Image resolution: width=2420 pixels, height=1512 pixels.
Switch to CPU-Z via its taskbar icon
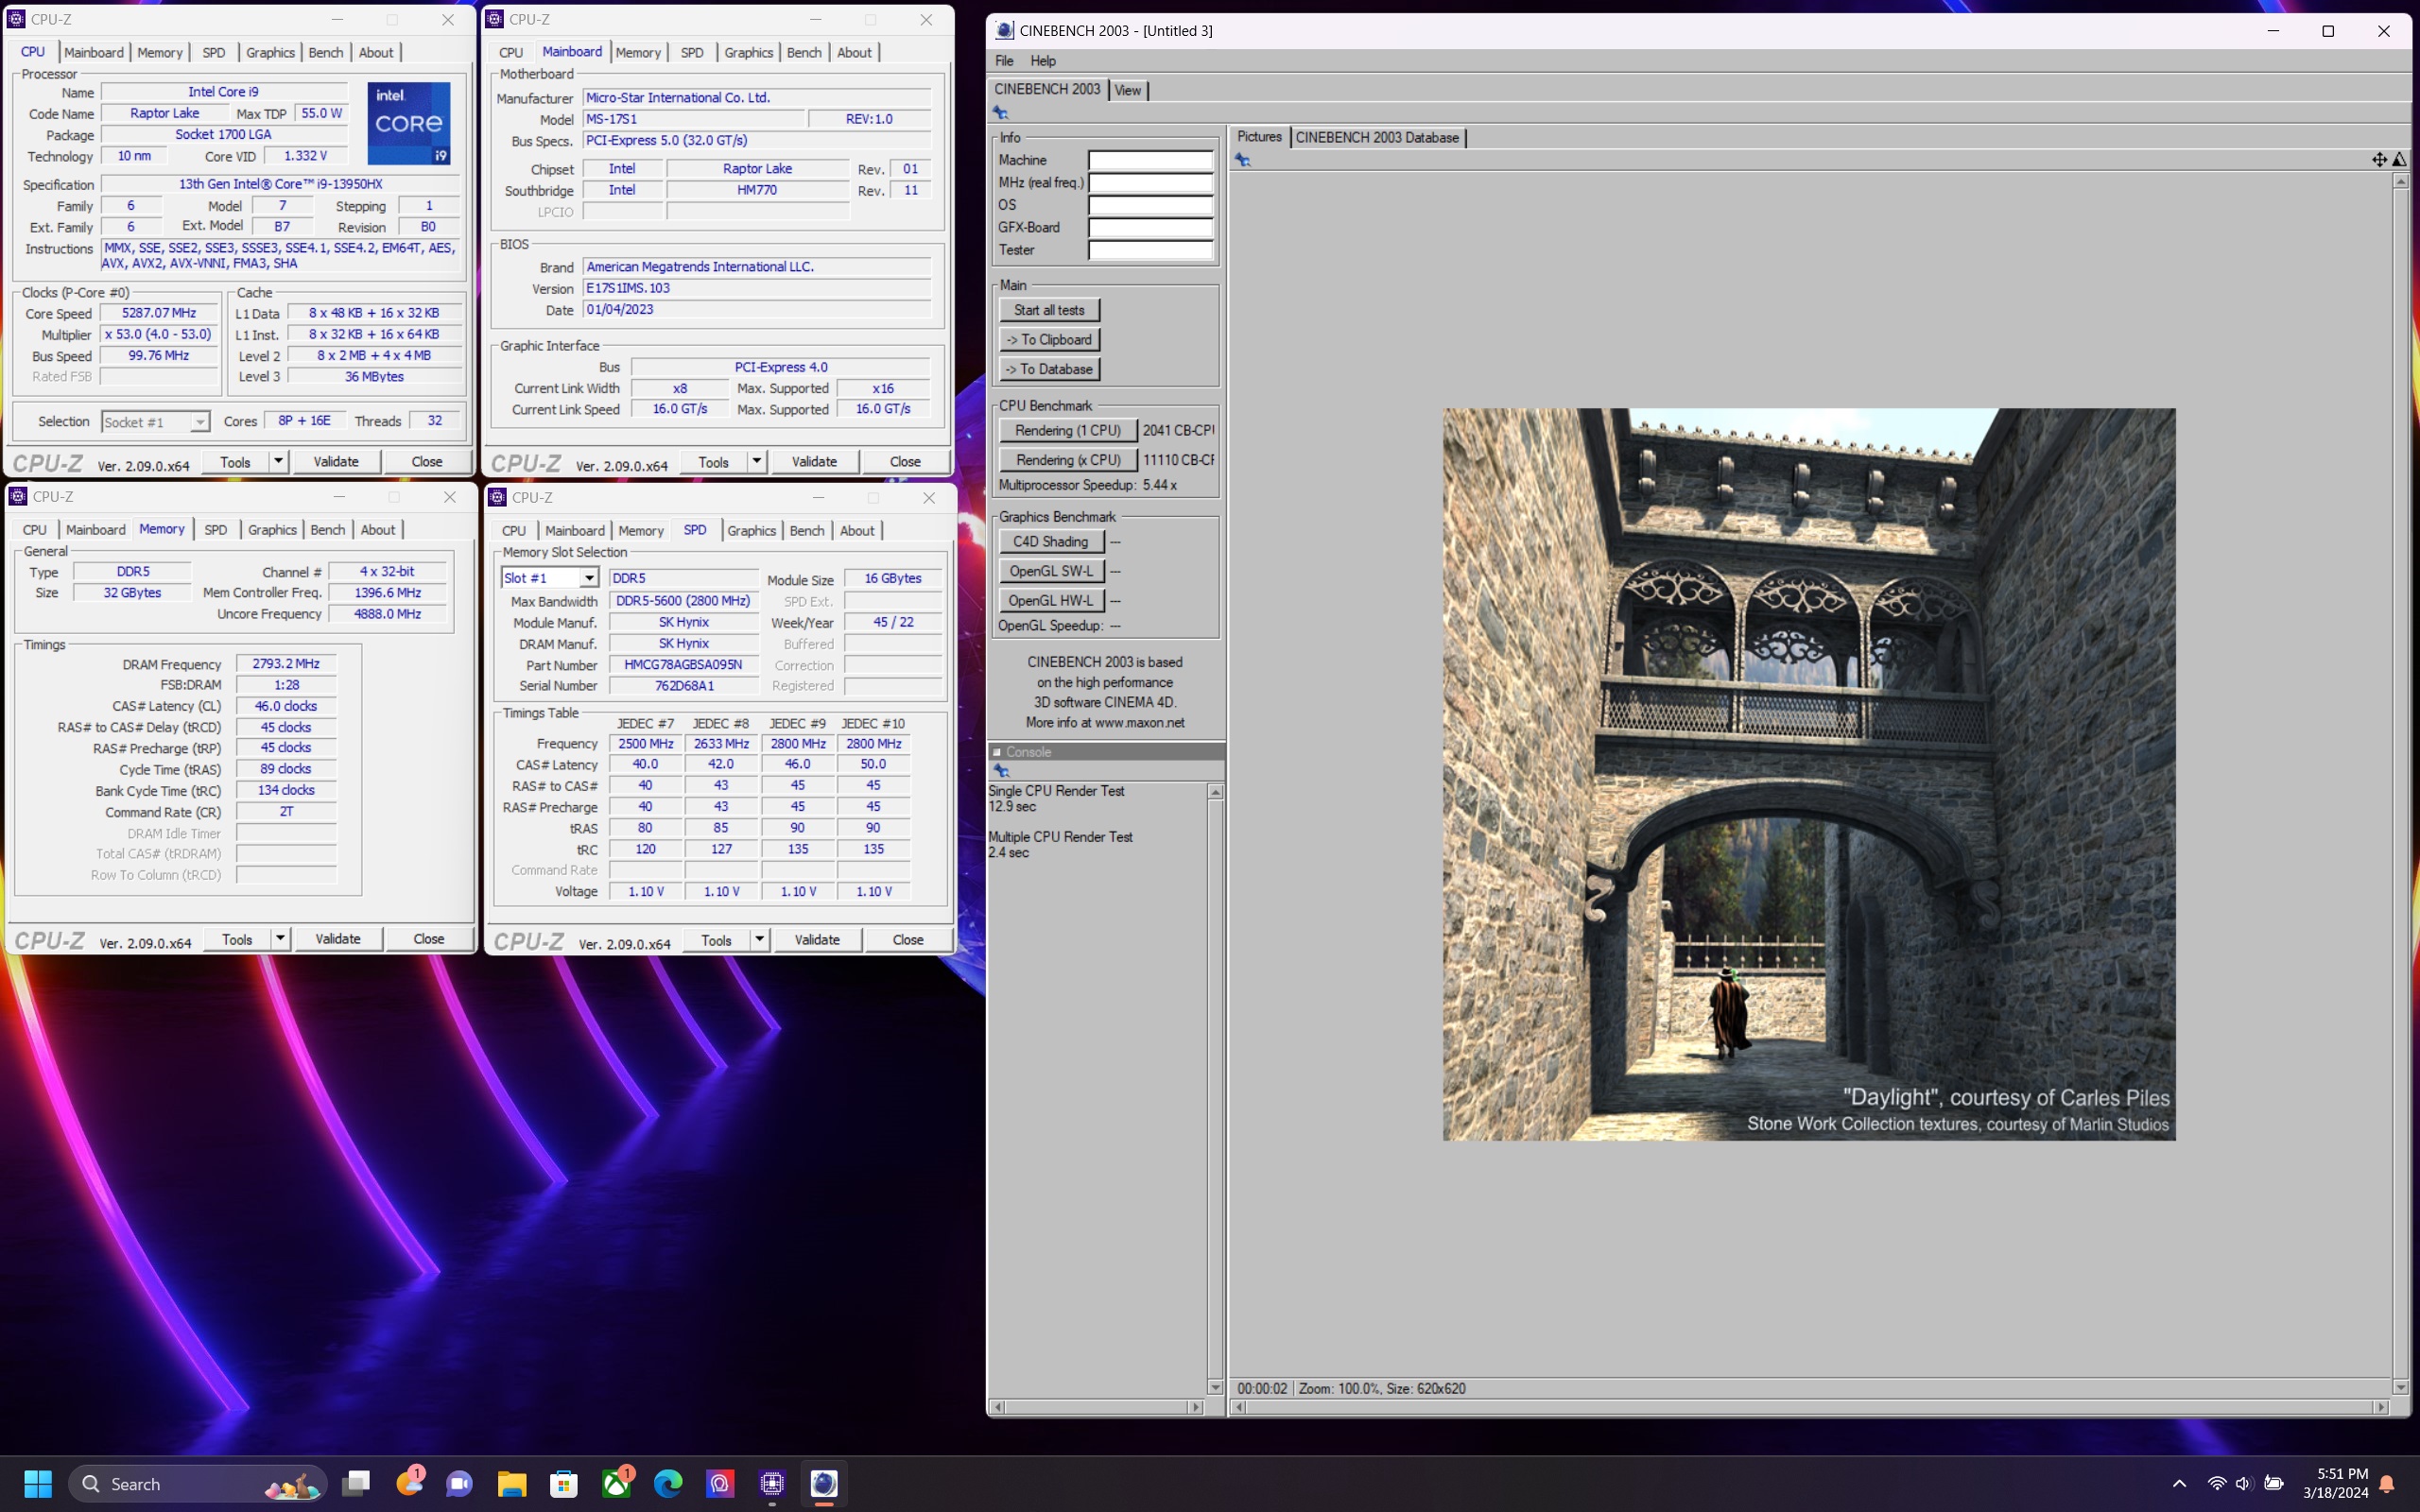pyautogui.click(x=772, y=1483)
